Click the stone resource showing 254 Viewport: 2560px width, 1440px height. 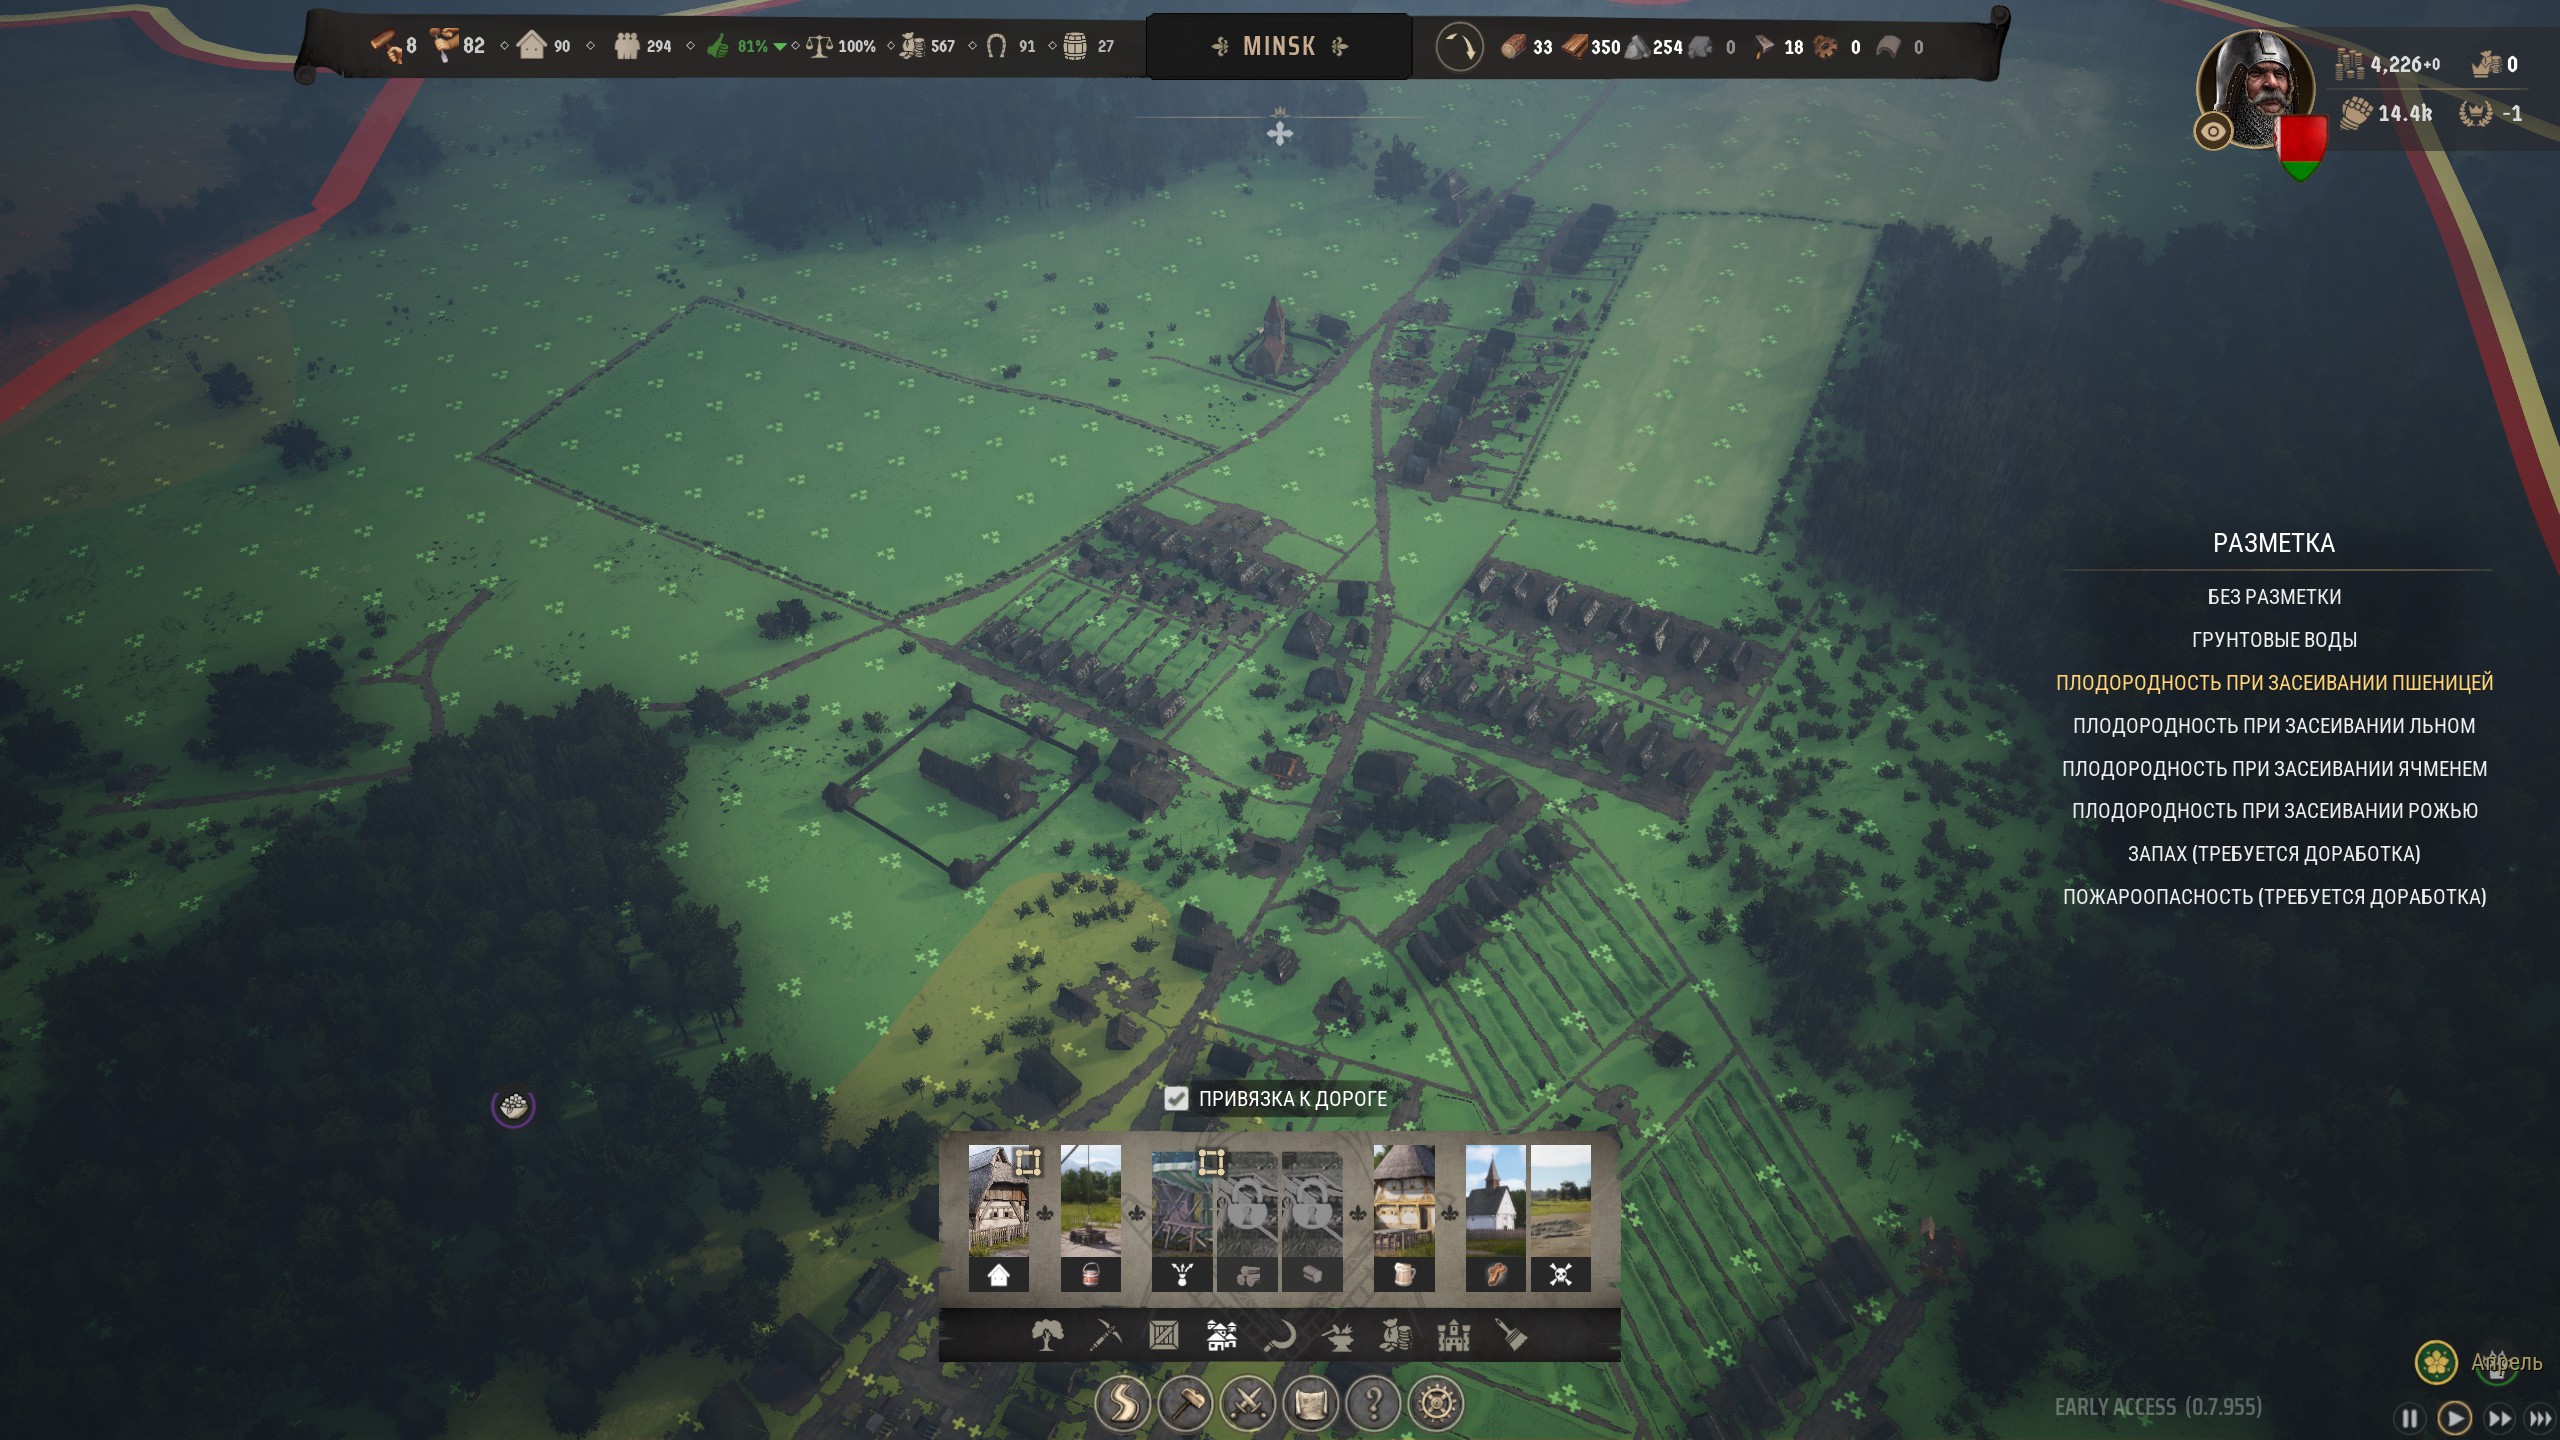[1637, 47]
